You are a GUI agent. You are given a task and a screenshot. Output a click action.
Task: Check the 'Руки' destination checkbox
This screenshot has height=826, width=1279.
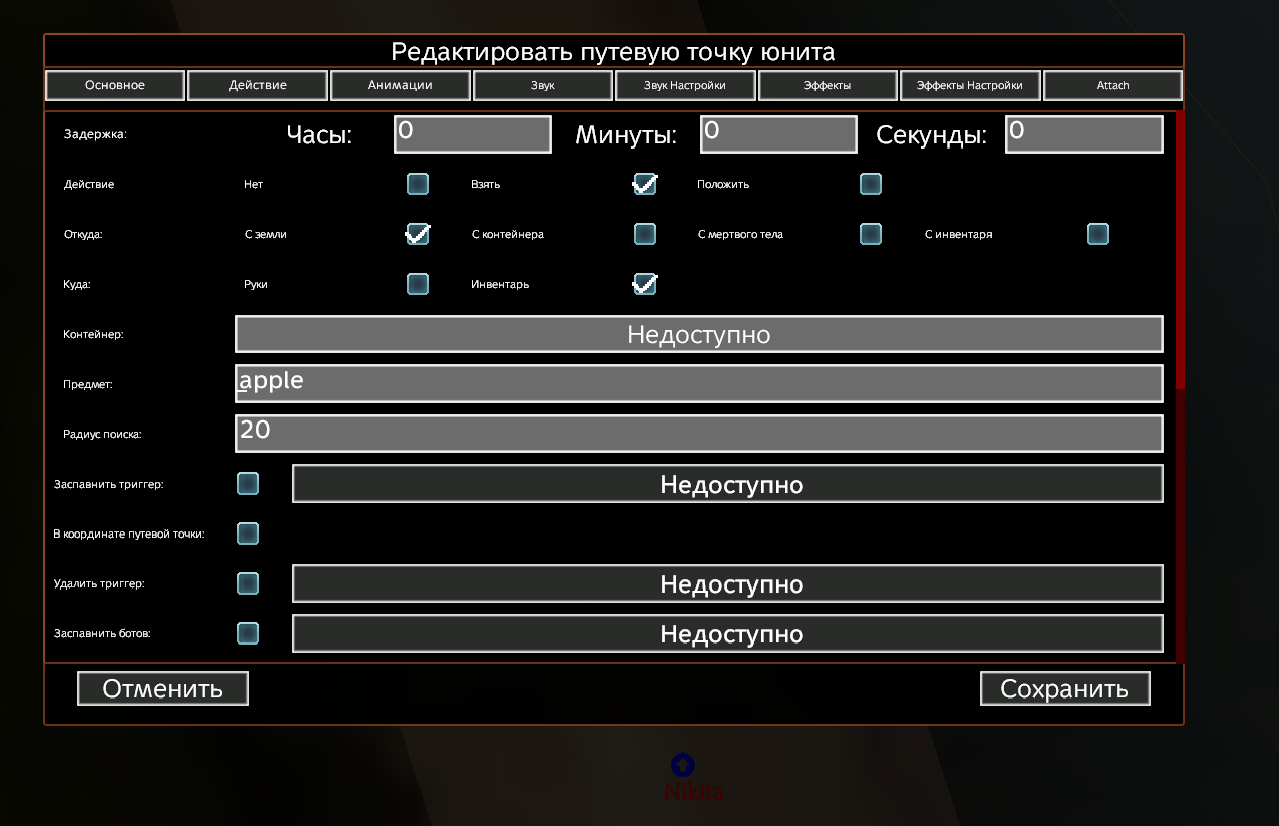pos(418,284)
